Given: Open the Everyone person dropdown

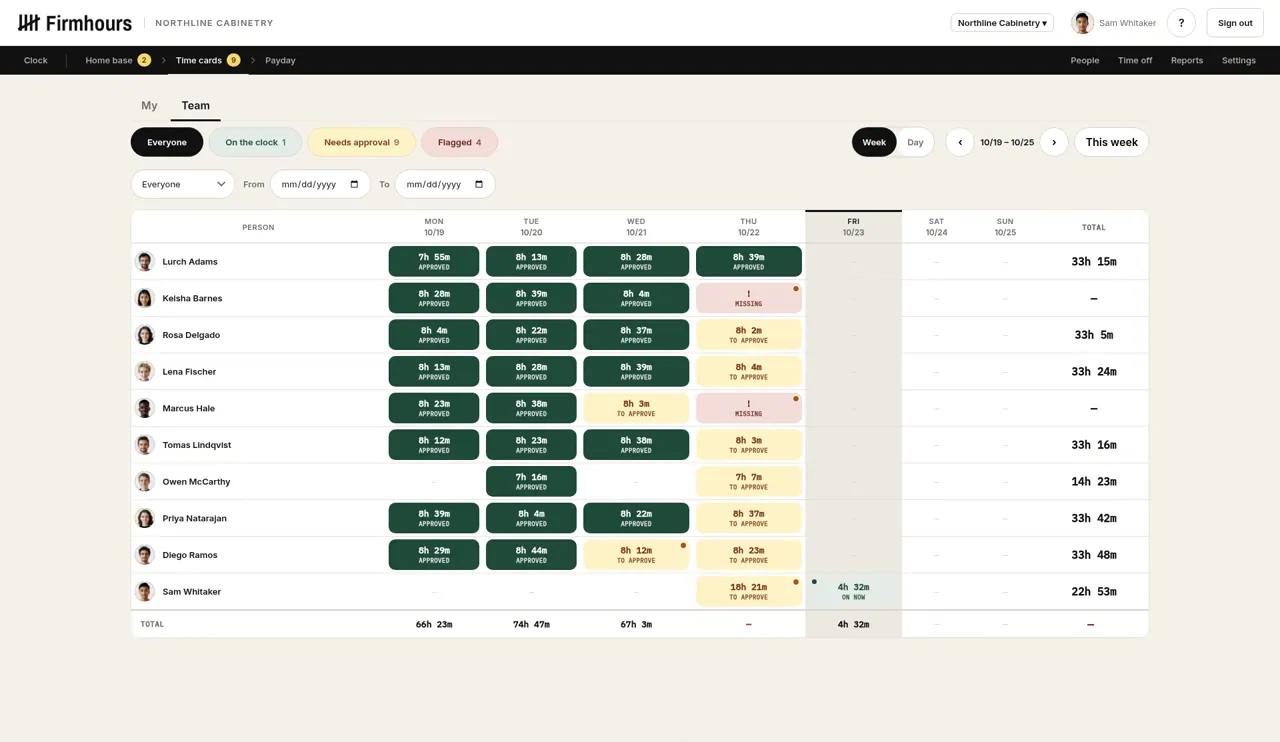Looking at the screenshot, I should (183, 184).
